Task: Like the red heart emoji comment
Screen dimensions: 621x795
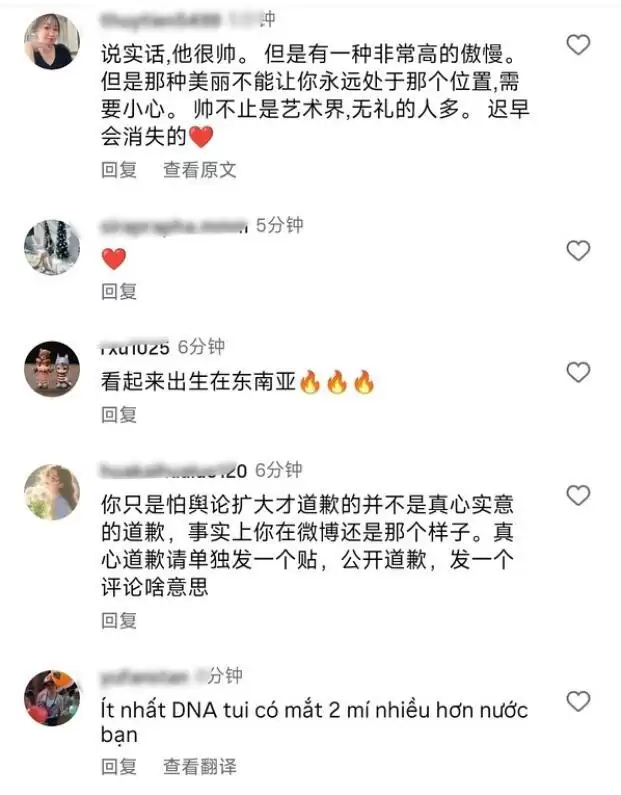Action: [578, 251]
